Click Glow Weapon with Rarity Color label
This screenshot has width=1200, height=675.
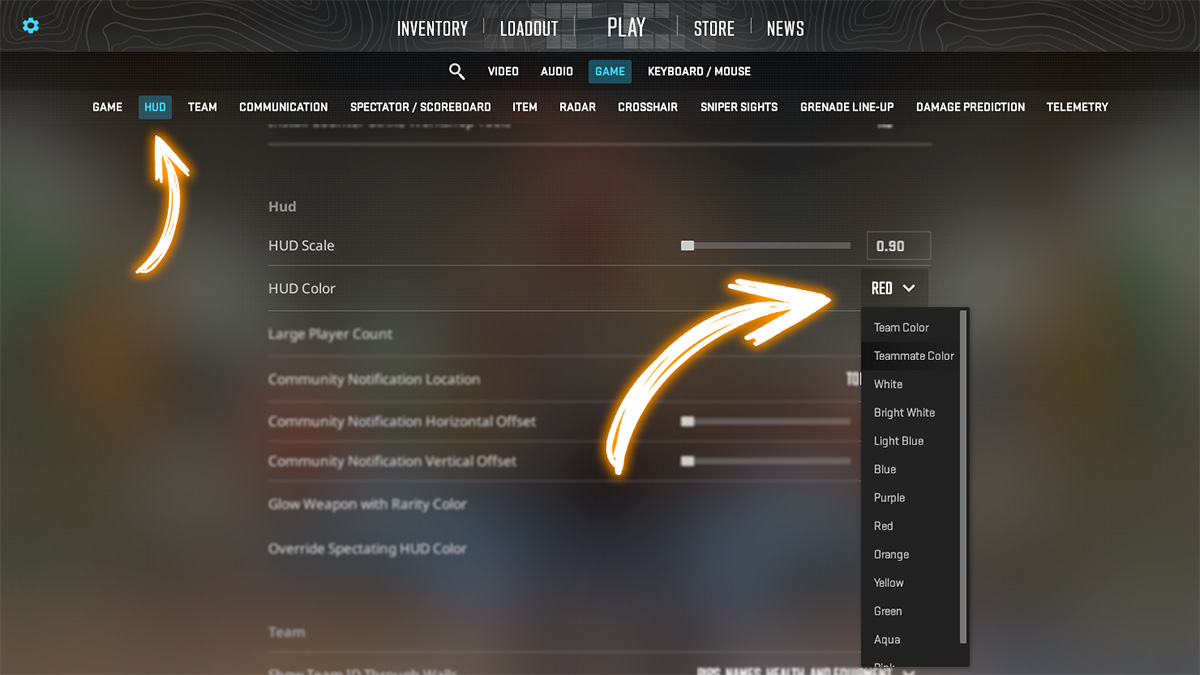pyautogui.click(x=367, y=504)
